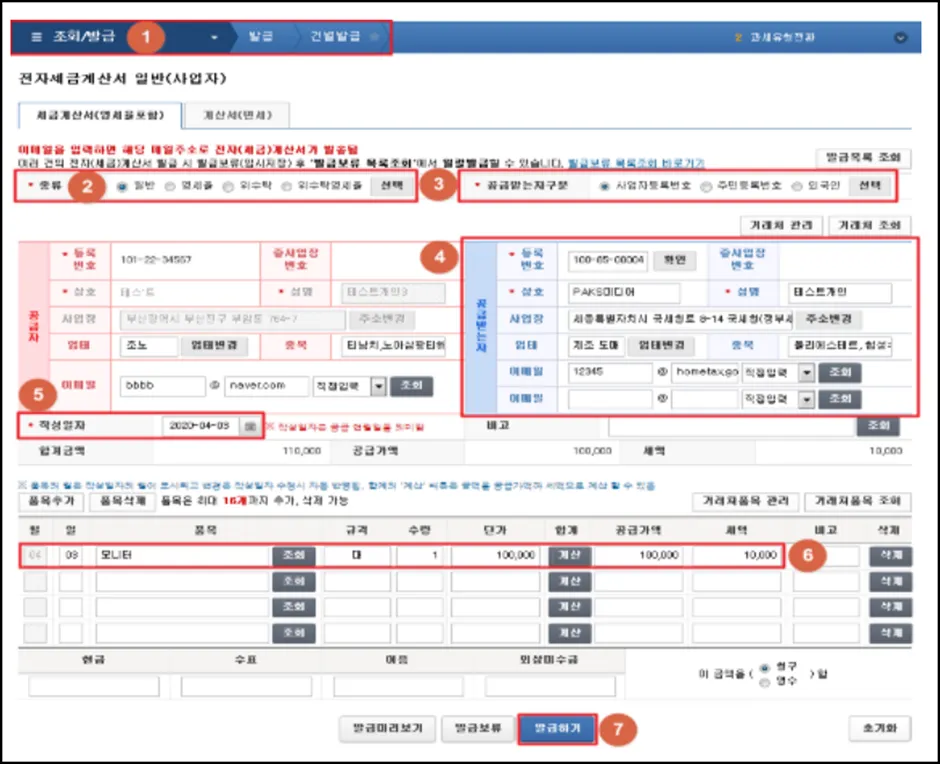Viewport: 940px width, 764px height.
Task: Click 선택 button in the 종류 row
Action: pos(392,186)
